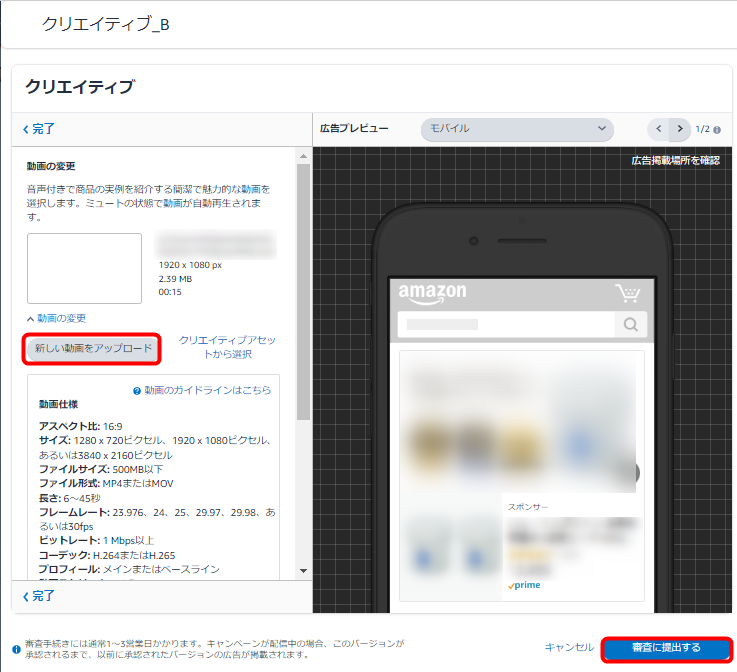Click the Prime badge in the ad preview
Screen dimensions: 737x672
pyautogui.click(x=524, y=585)
